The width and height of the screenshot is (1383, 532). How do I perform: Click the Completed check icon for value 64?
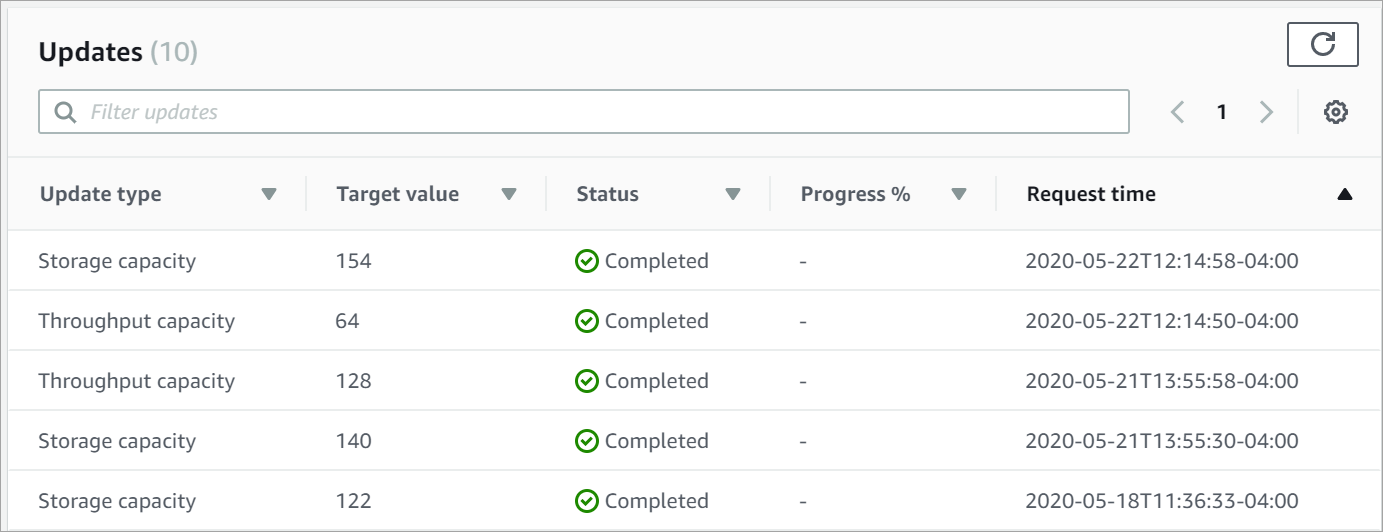click(x=587, y=321)
